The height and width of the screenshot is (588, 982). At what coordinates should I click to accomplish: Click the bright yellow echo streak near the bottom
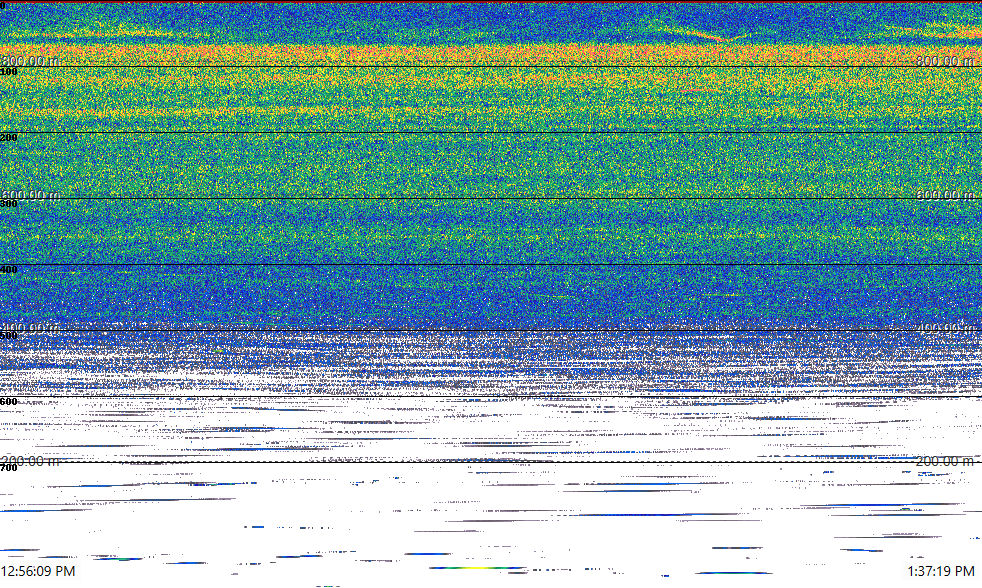click(477, 568)
